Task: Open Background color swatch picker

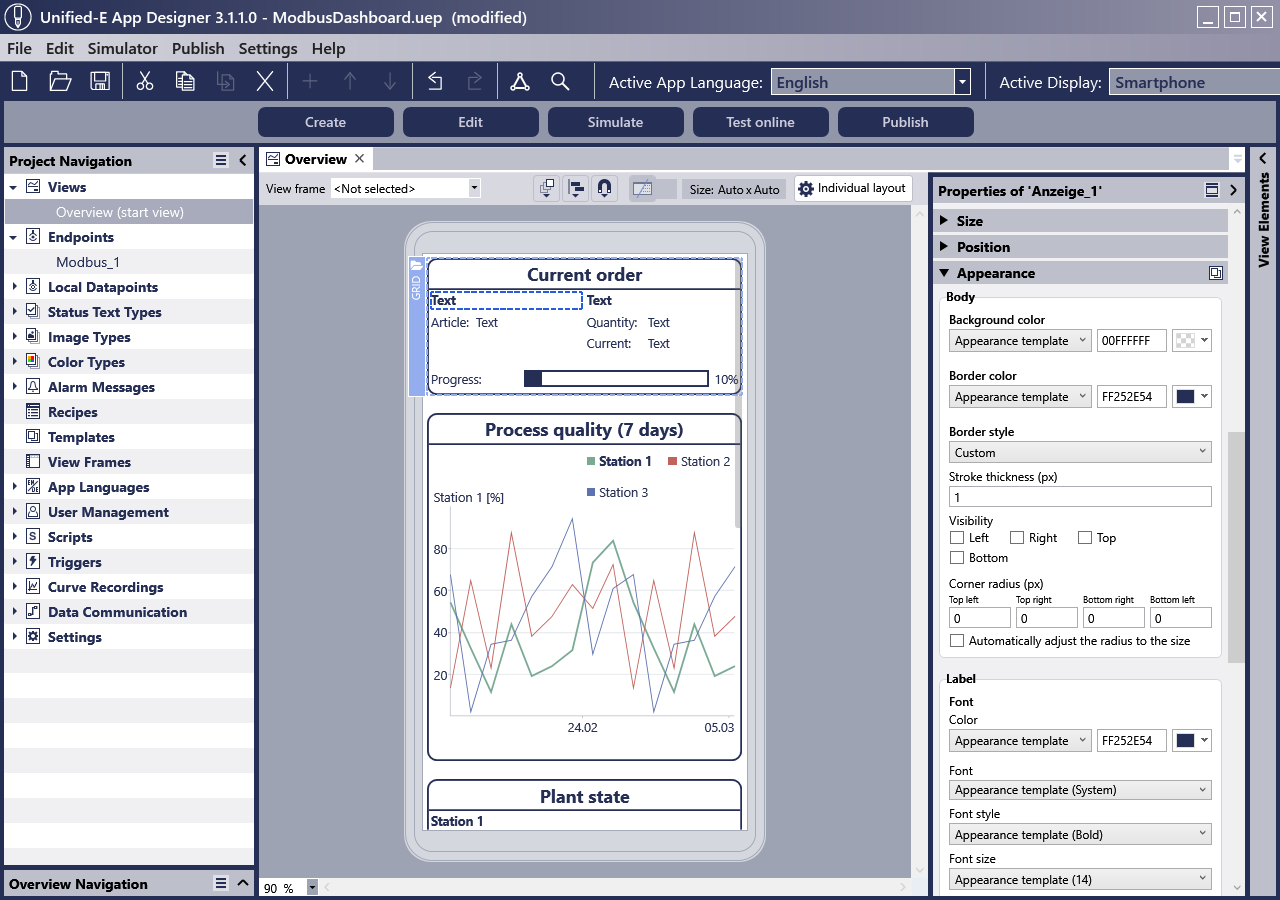Action: point(1192,341)
